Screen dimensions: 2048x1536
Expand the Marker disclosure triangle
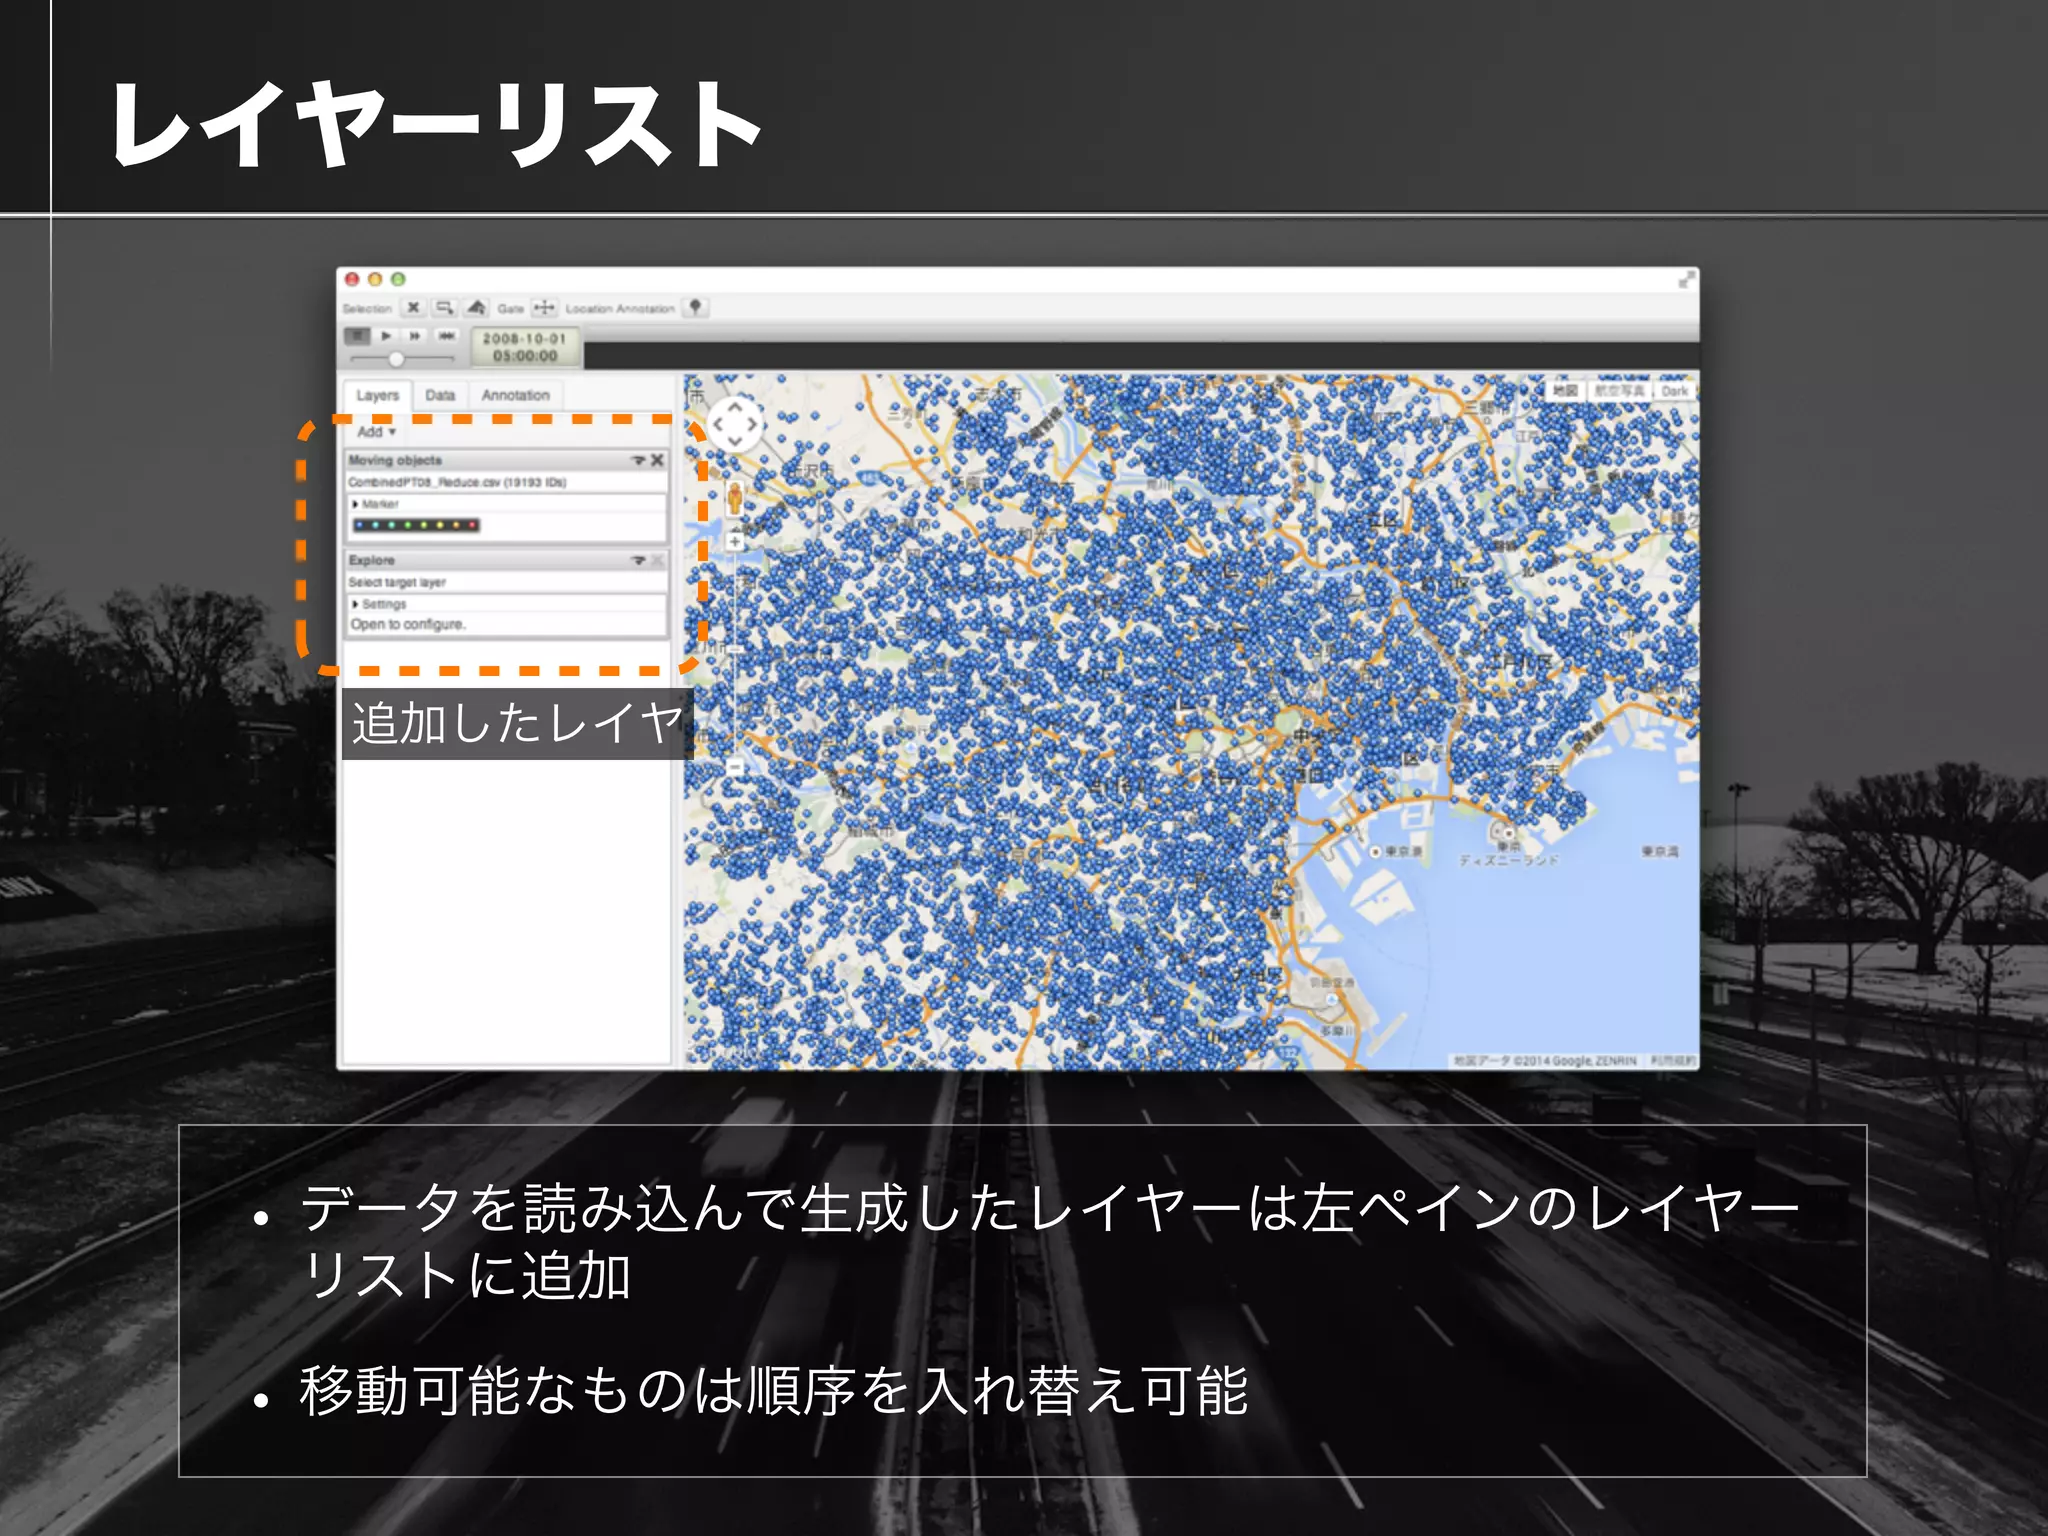356,504
